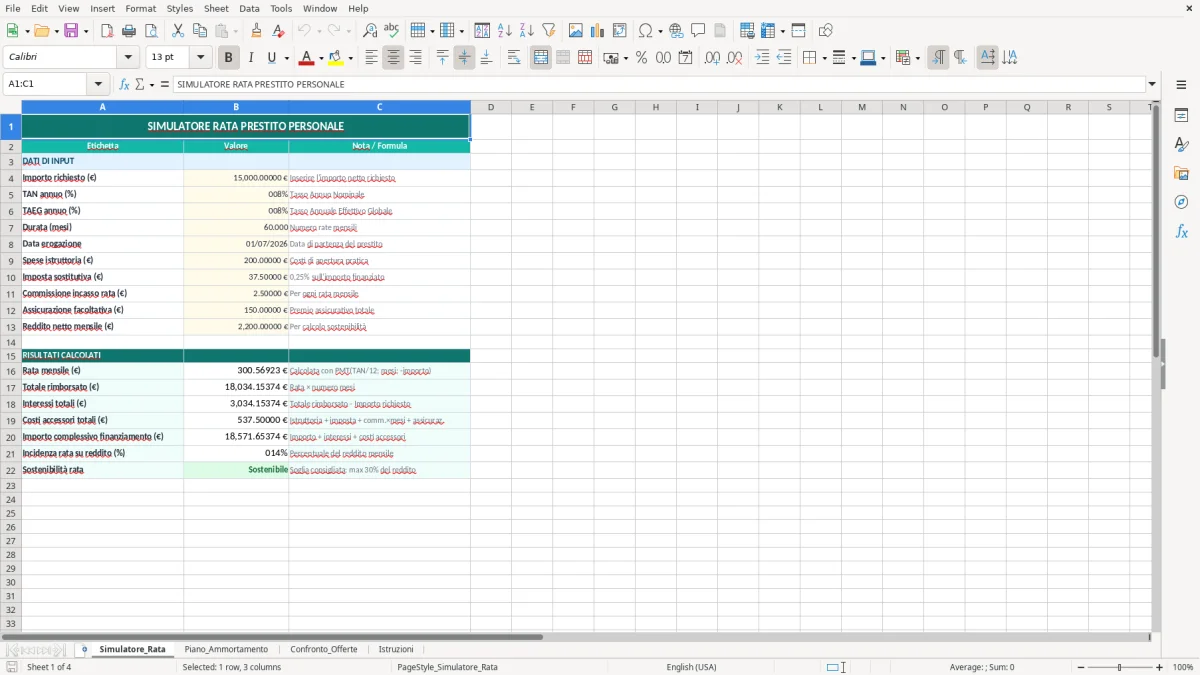Toggle Italic formatting

(x=251, y=58)
